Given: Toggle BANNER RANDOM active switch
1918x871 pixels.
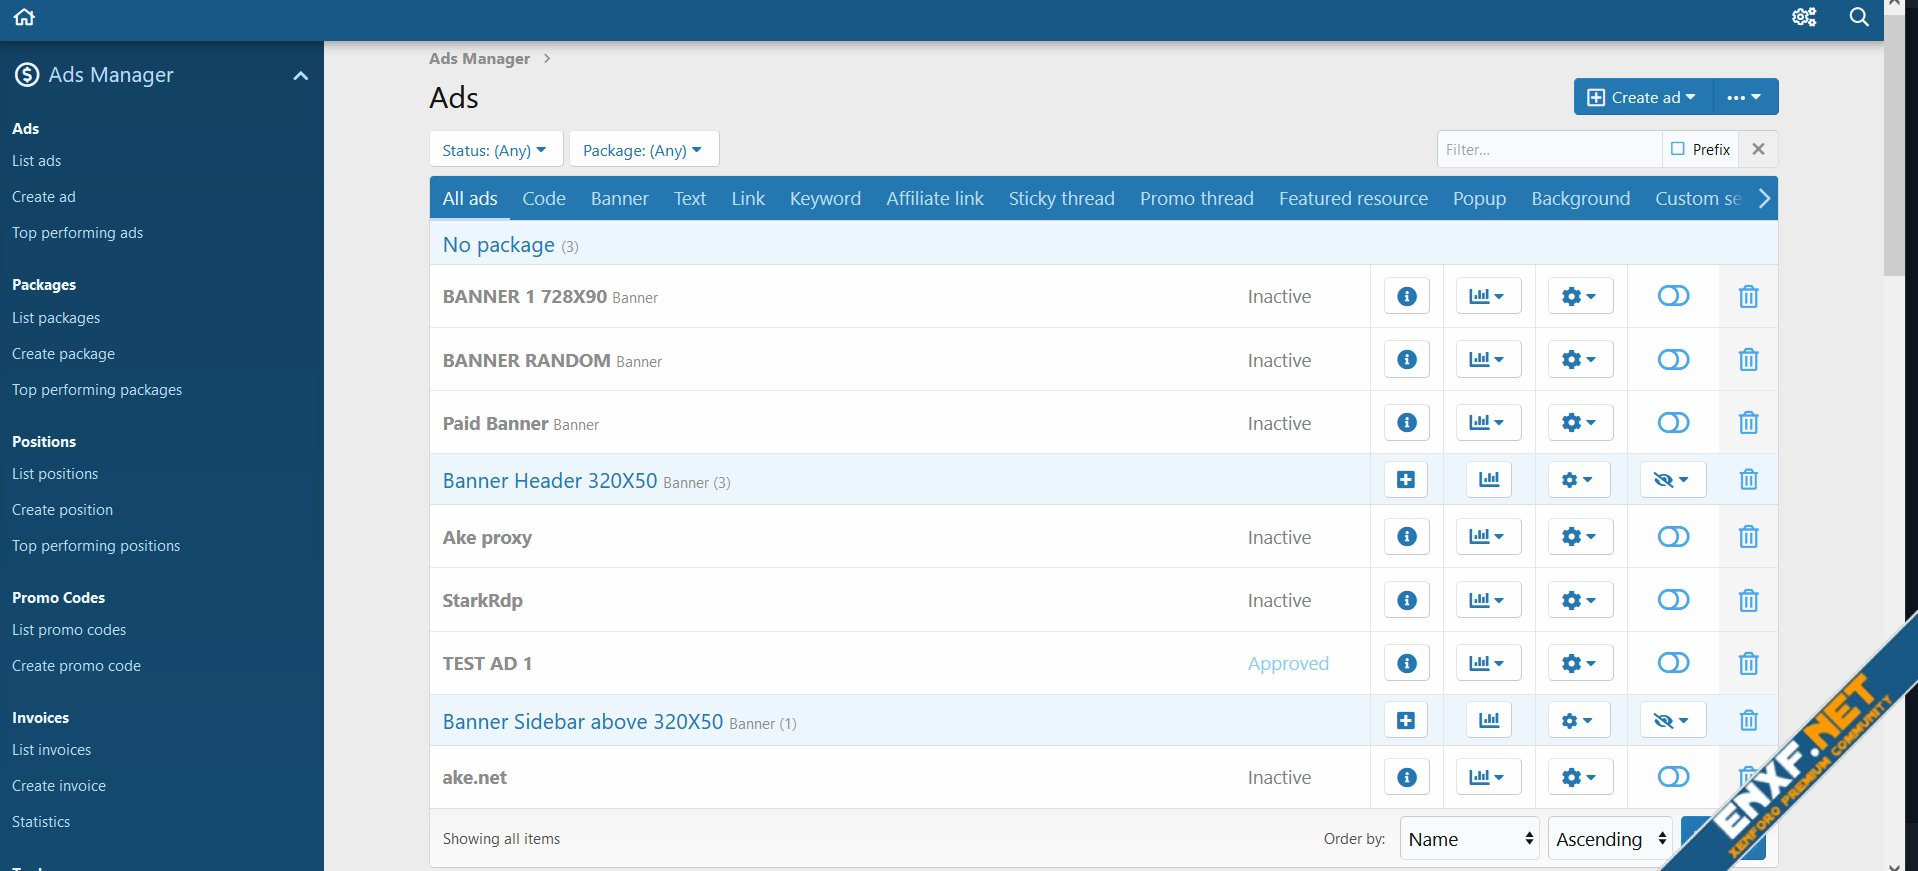Looking at the screenshot, I should pyautogui.click(x=1673, y=359).
